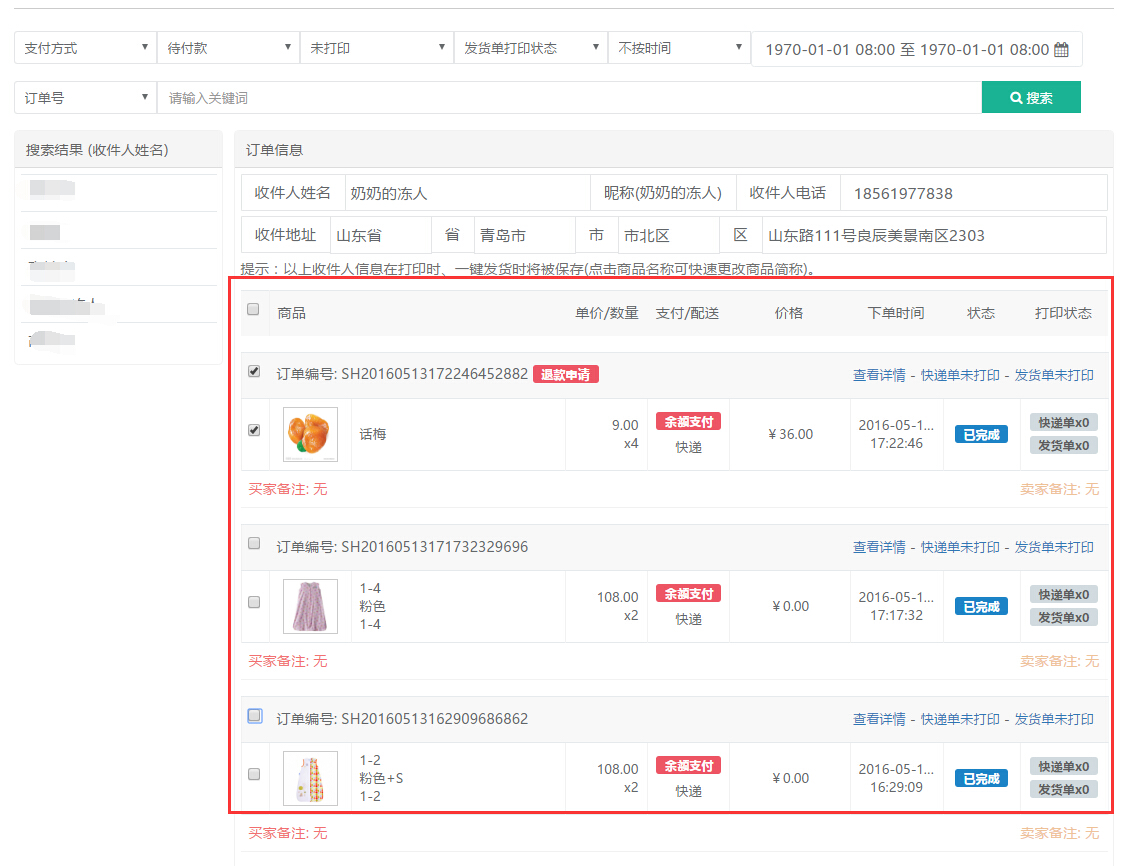The width and height of the screenshot is (1128, 866).
Task: Click the 话梅 product thumbnail image
Action: tap(310, 434)
